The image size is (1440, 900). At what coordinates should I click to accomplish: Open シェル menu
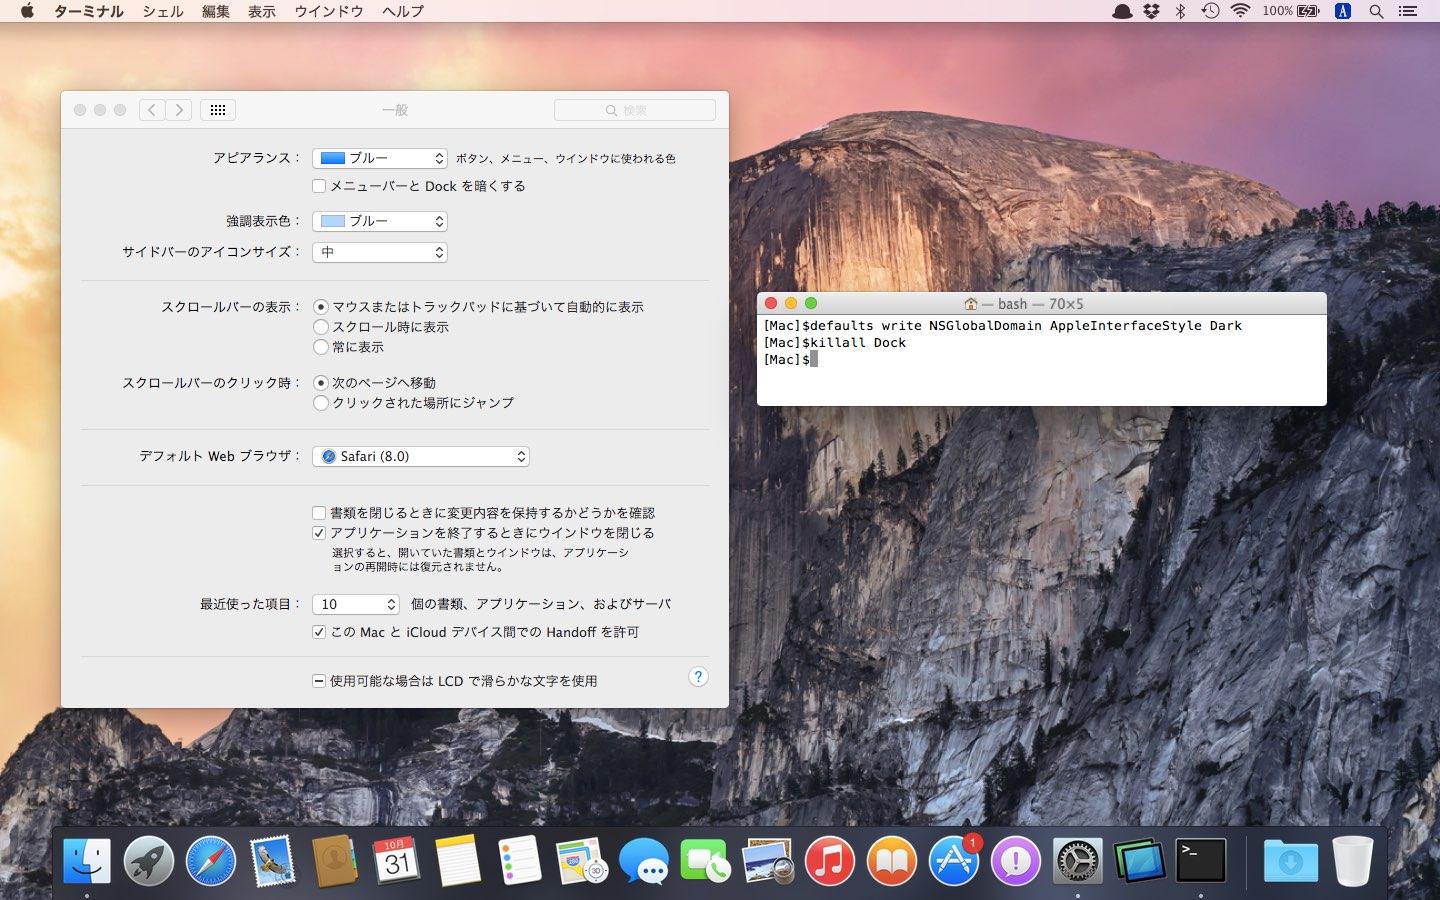pos(163,11)
